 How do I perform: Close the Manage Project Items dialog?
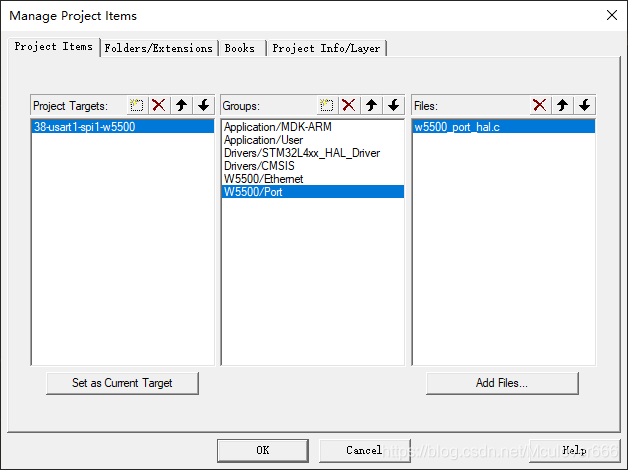pos(612,15)
